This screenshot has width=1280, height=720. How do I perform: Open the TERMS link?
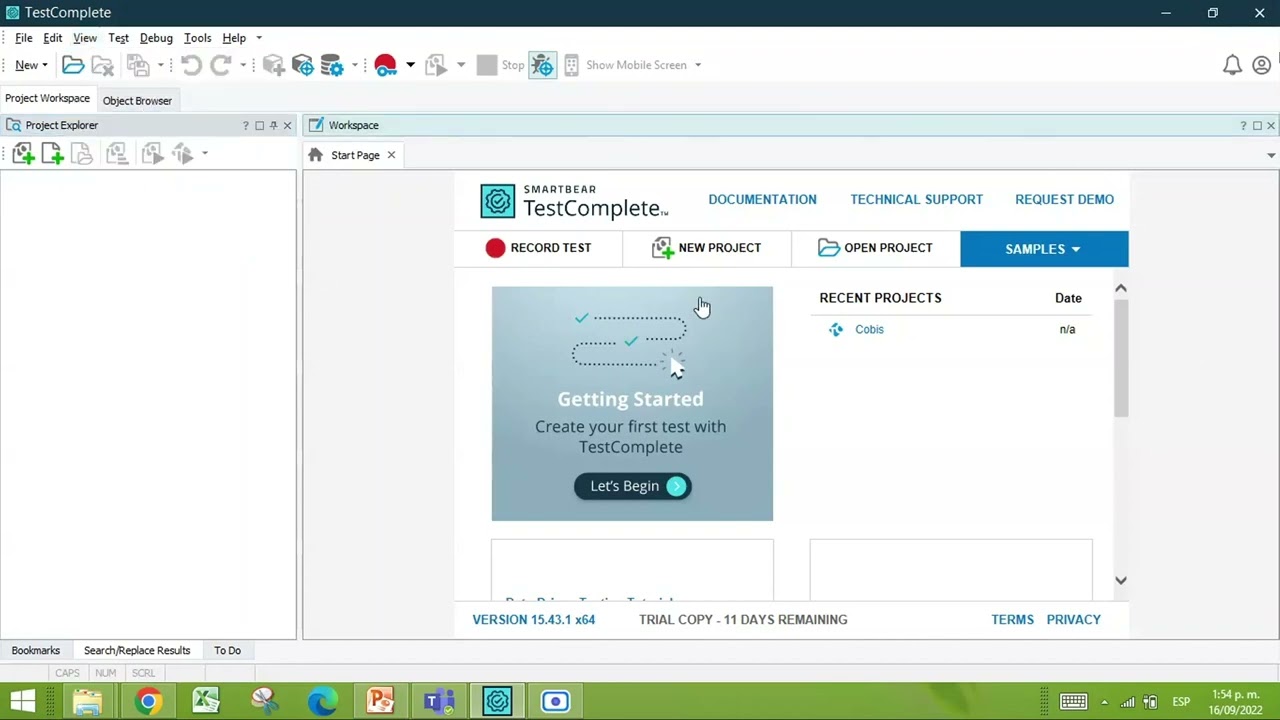(1012, 619)
